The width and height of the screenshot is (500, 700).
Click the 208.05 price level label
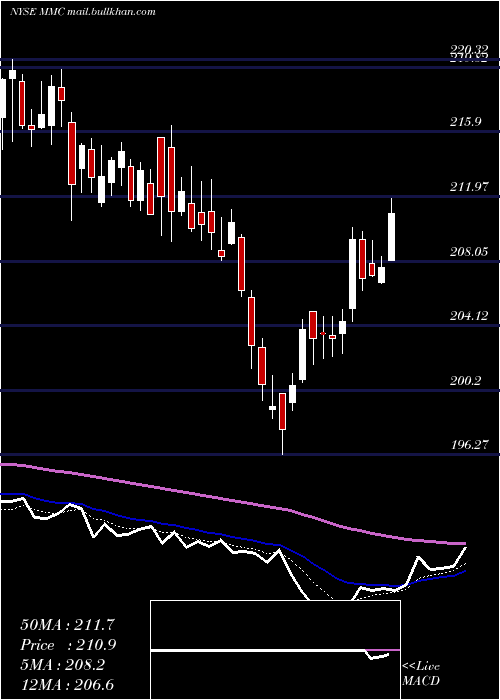(468, 252)
